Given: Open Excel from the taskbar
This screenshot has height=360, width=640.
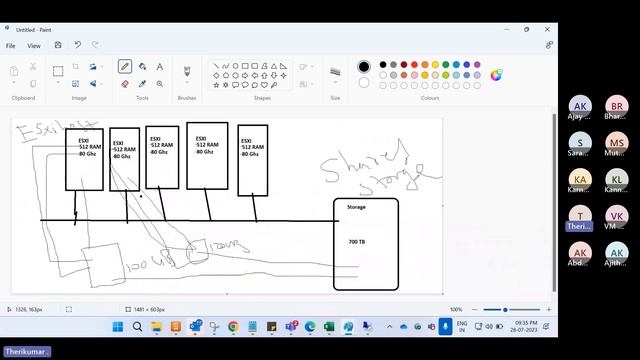Looking at the screenshot, I should (x=329, y=327).
